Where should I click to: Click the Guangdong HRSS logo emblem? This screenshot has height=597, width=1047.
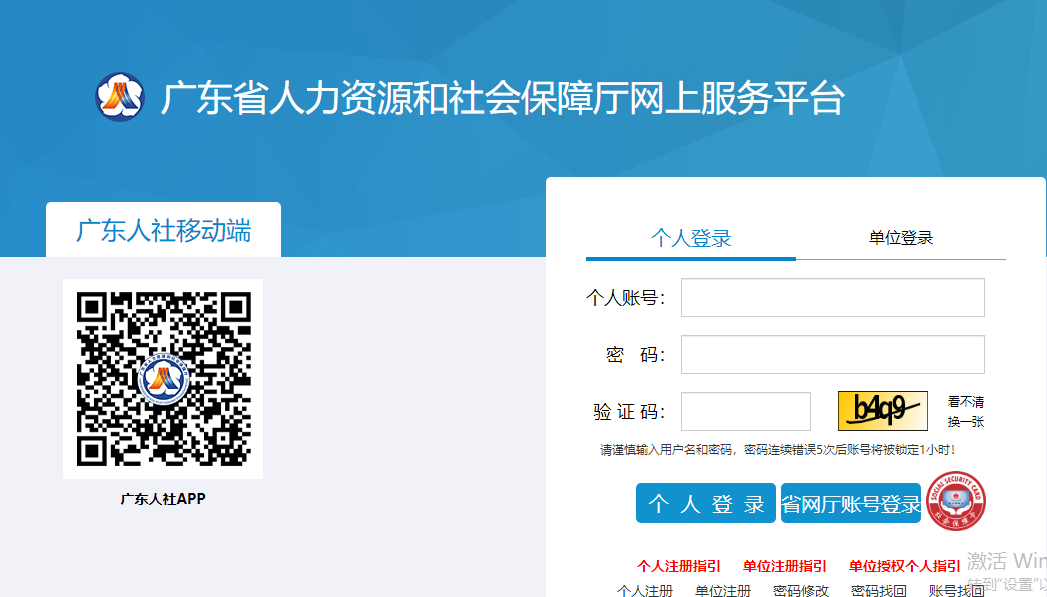tap(120, 97)
